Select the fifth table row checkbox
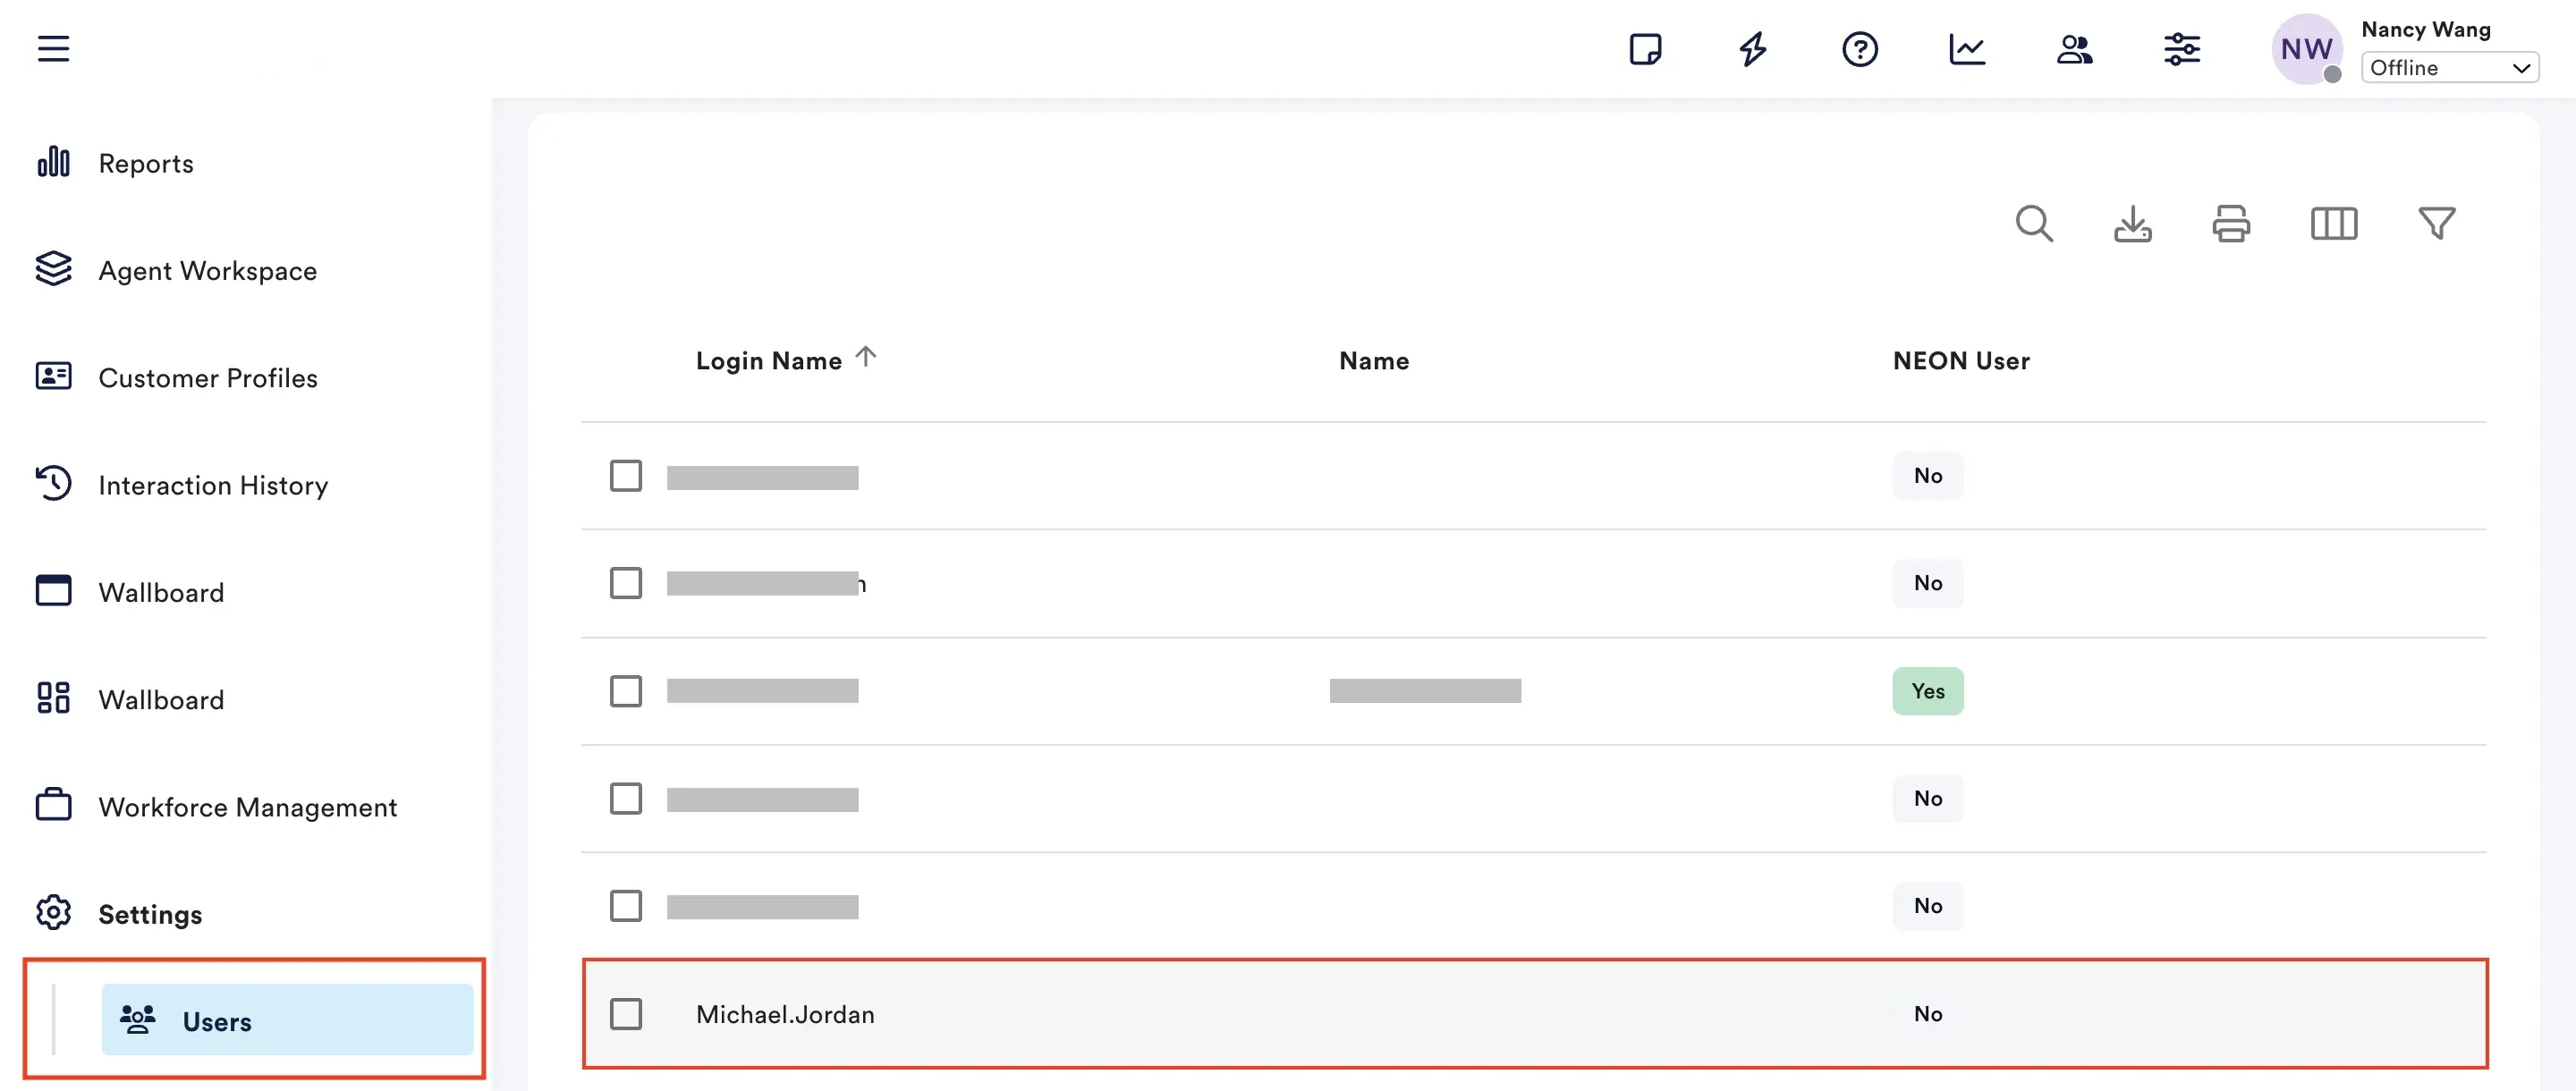 625,905
